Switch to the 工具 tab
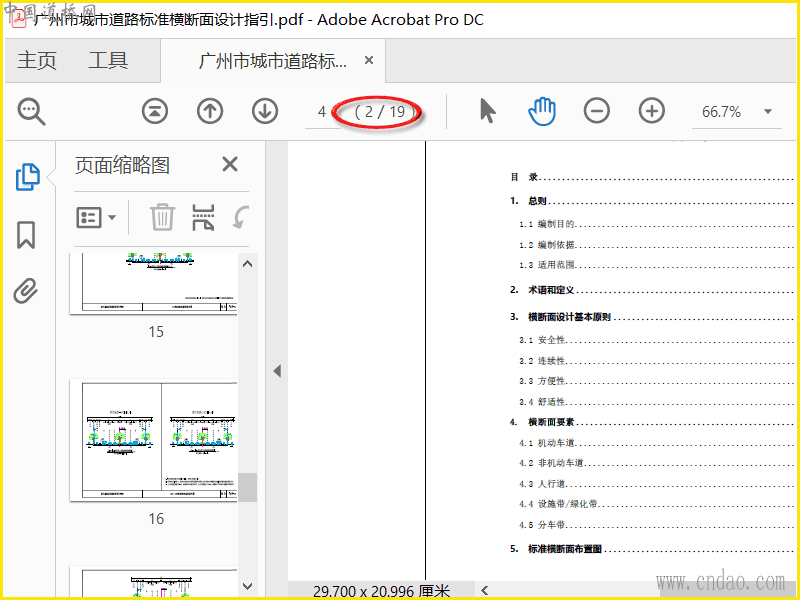Screen dimensions: 800x600 pyautogui.click(x=108, y=60)
